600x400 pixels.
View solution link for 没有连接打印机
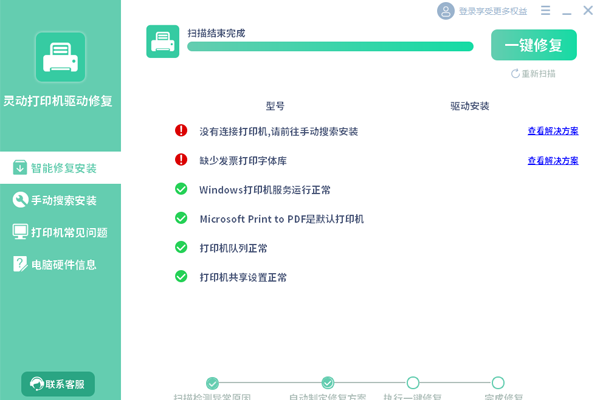[x=552, y=131]
